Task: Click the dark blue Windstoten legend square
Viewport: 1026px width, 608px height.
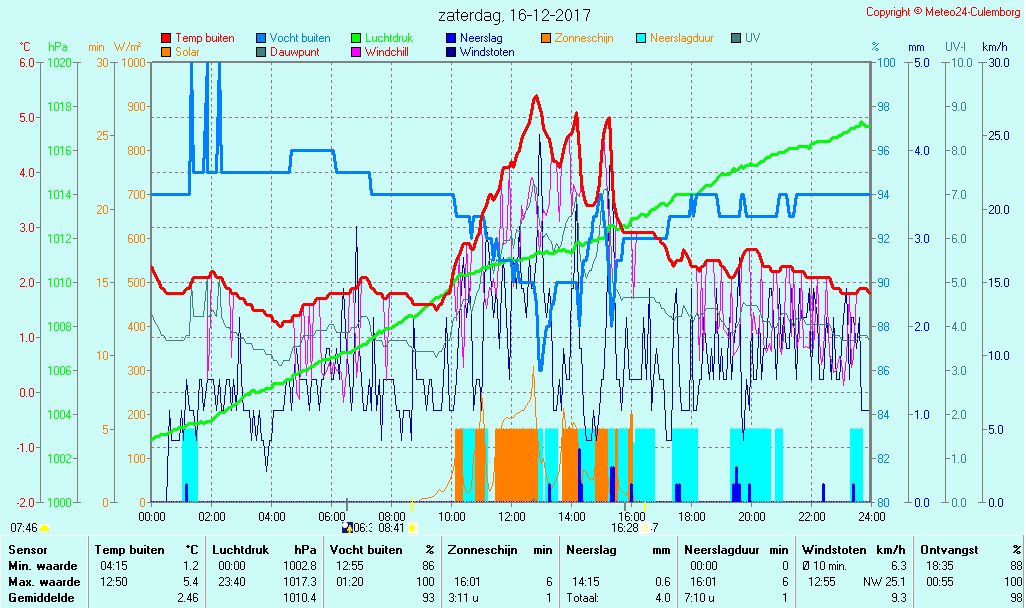Action: click(x=451, y=52)
